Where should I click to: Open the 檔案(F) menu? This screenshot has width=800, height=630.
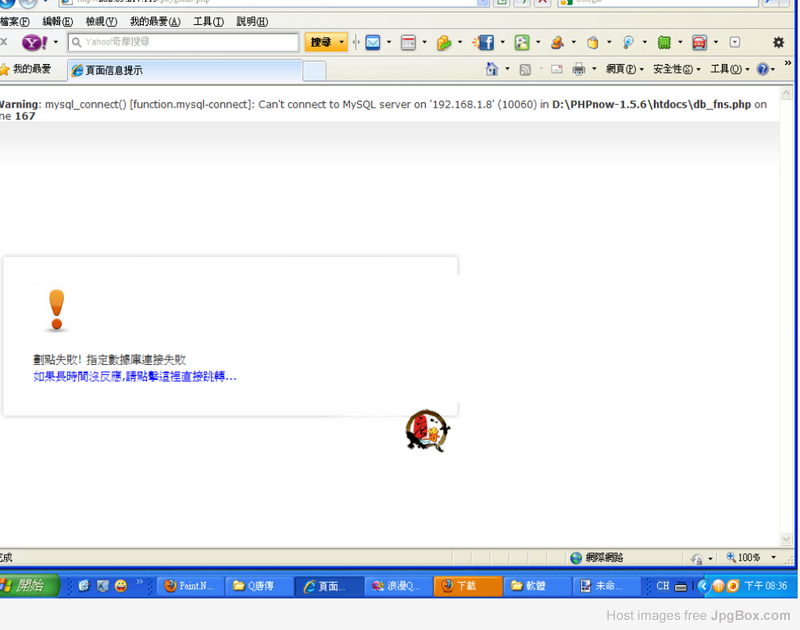coord(14,22)
